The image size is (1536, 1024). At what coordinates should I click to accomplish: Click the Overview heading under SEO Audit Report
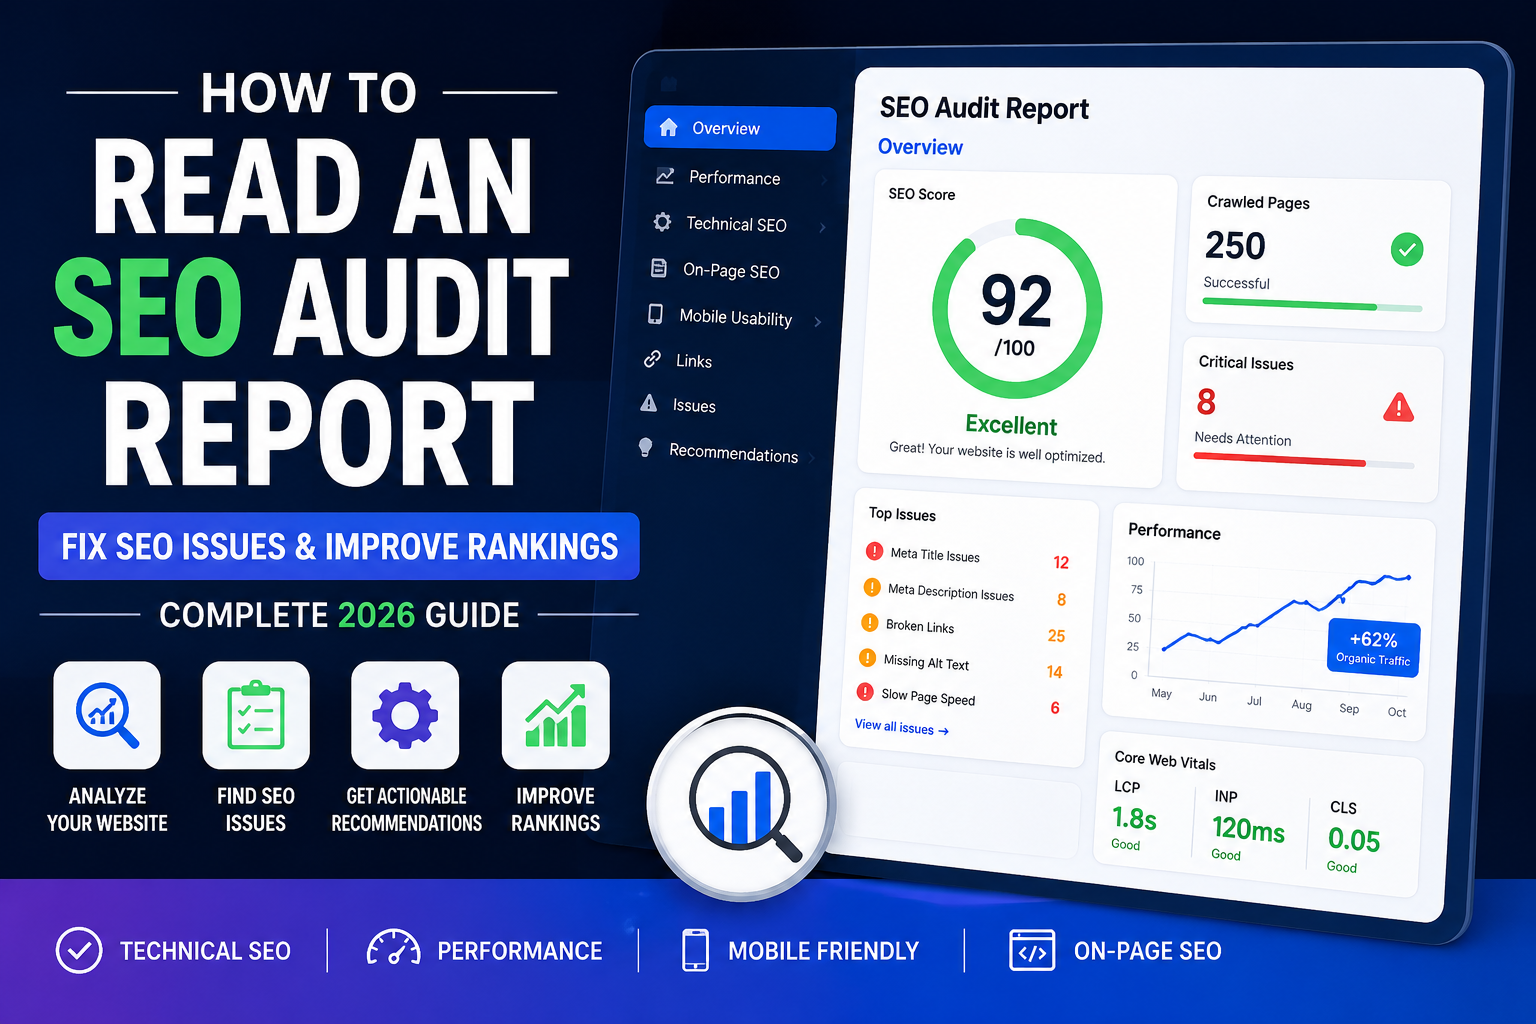(920, 147)
